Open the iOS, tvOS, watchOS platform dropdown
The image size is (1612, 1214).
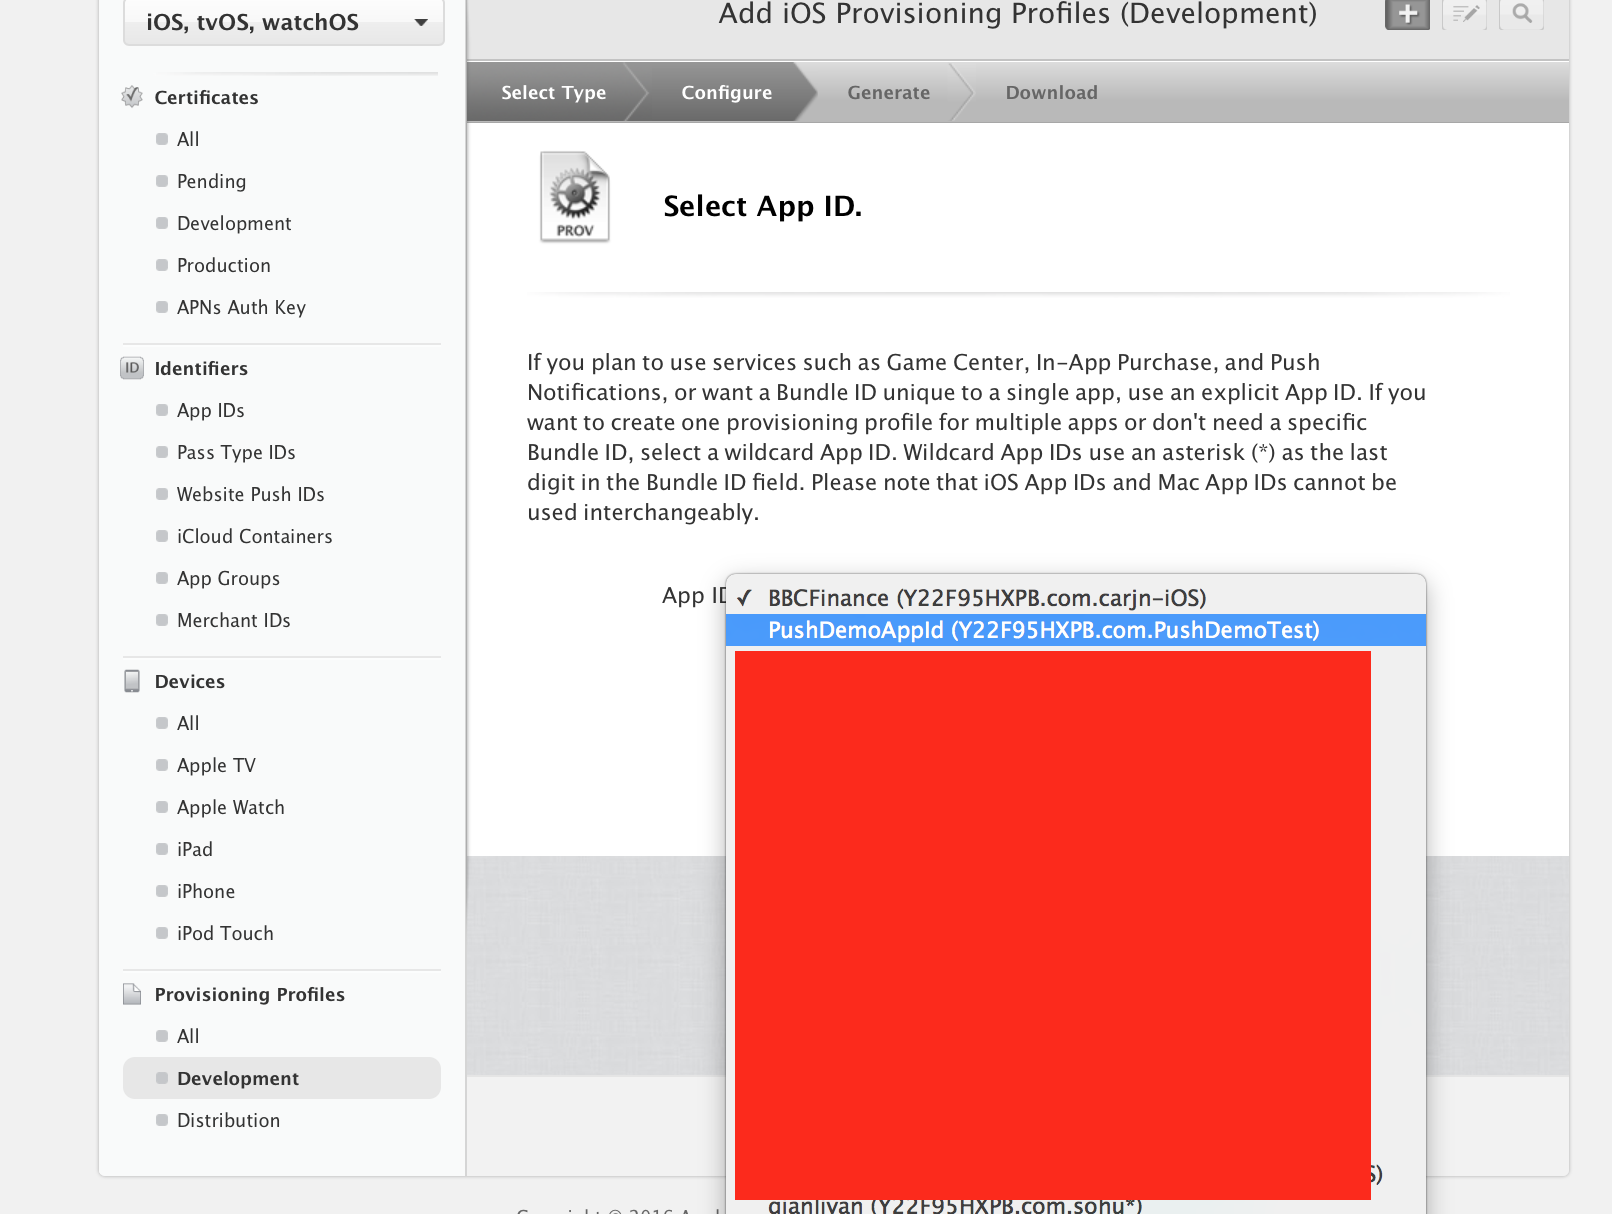tap(283, 22)
